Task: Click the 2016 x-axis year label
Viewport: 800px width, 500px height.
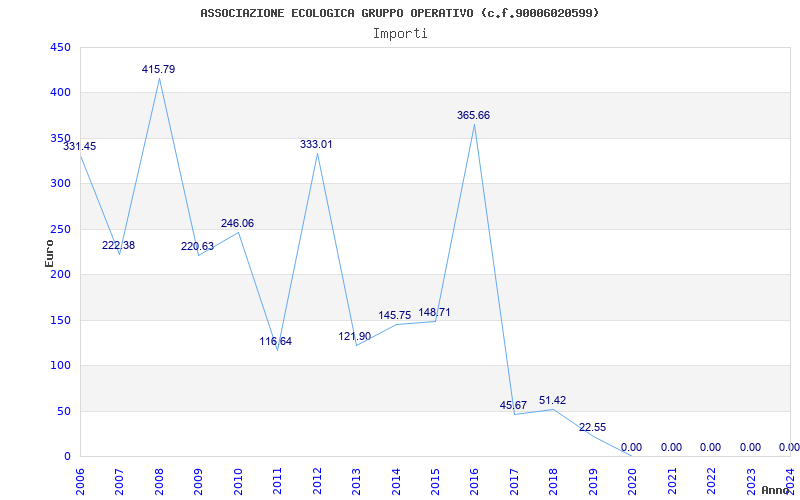Action: [474, 481]
